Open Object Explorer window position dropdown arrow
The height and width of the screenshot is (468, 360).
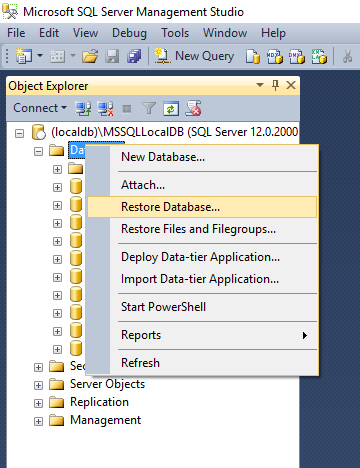[x=260, y=85]
